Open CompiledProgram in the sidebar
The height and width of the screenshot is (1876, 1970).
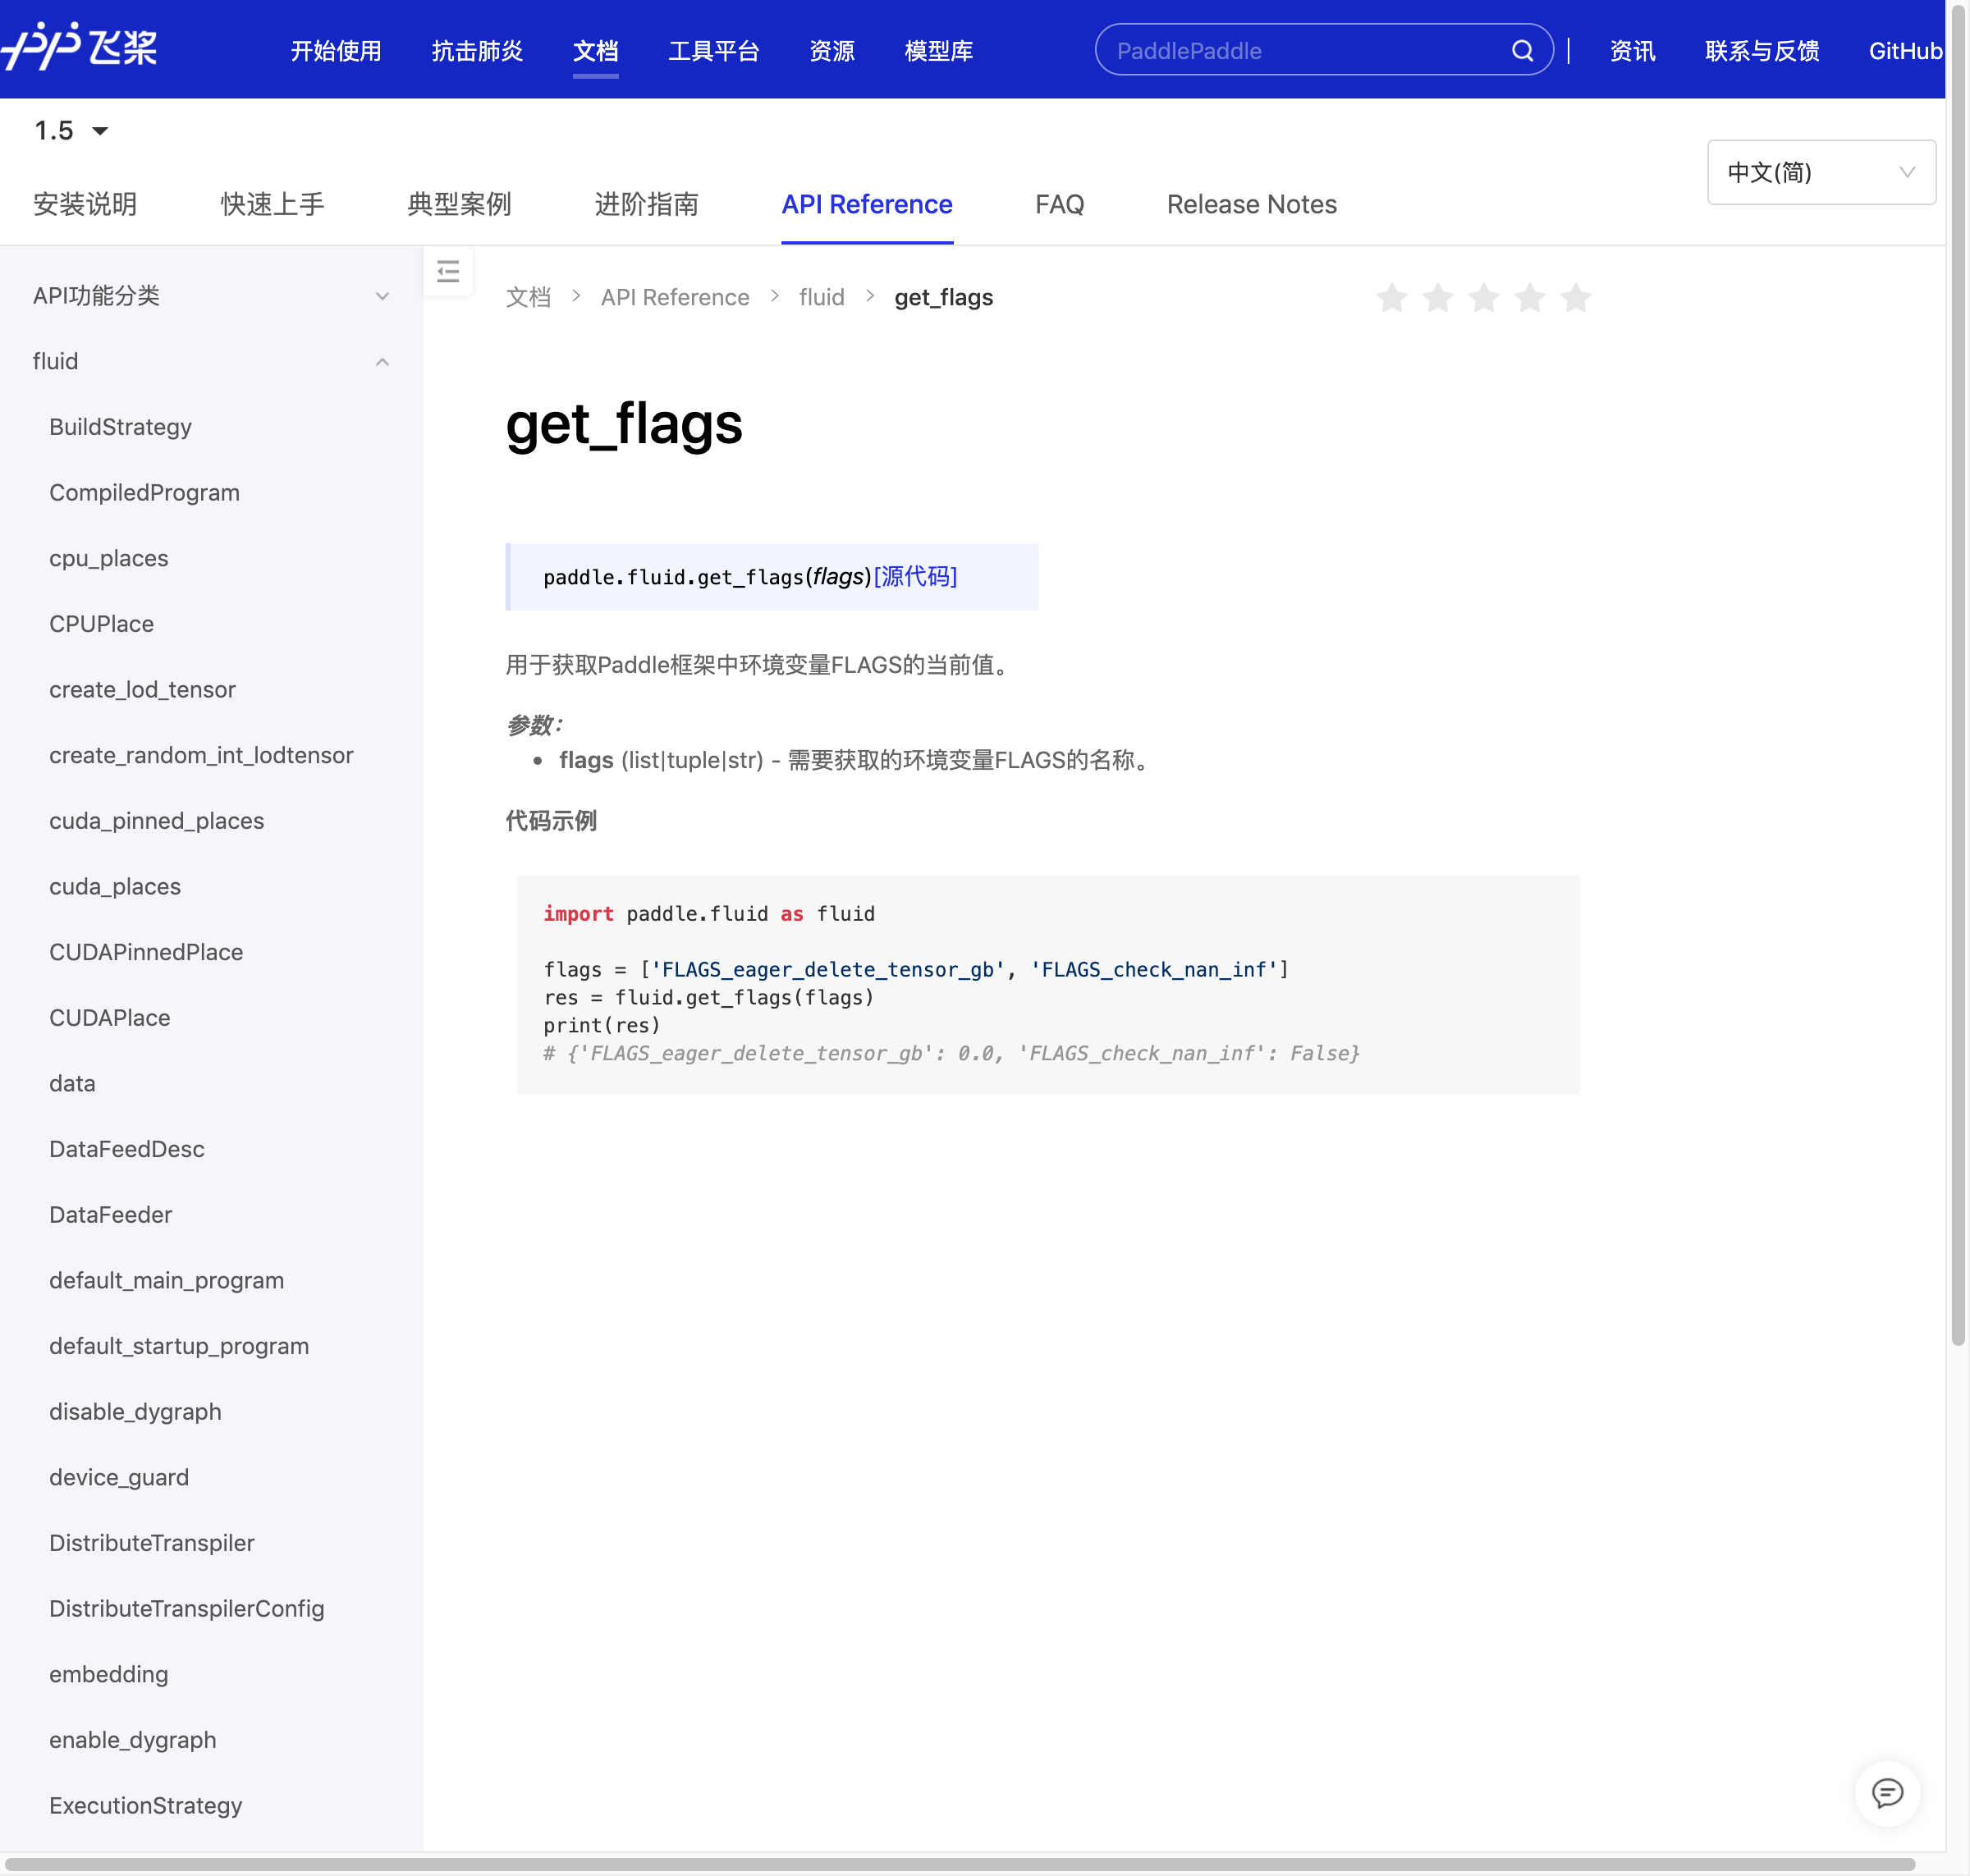point(144,492)
